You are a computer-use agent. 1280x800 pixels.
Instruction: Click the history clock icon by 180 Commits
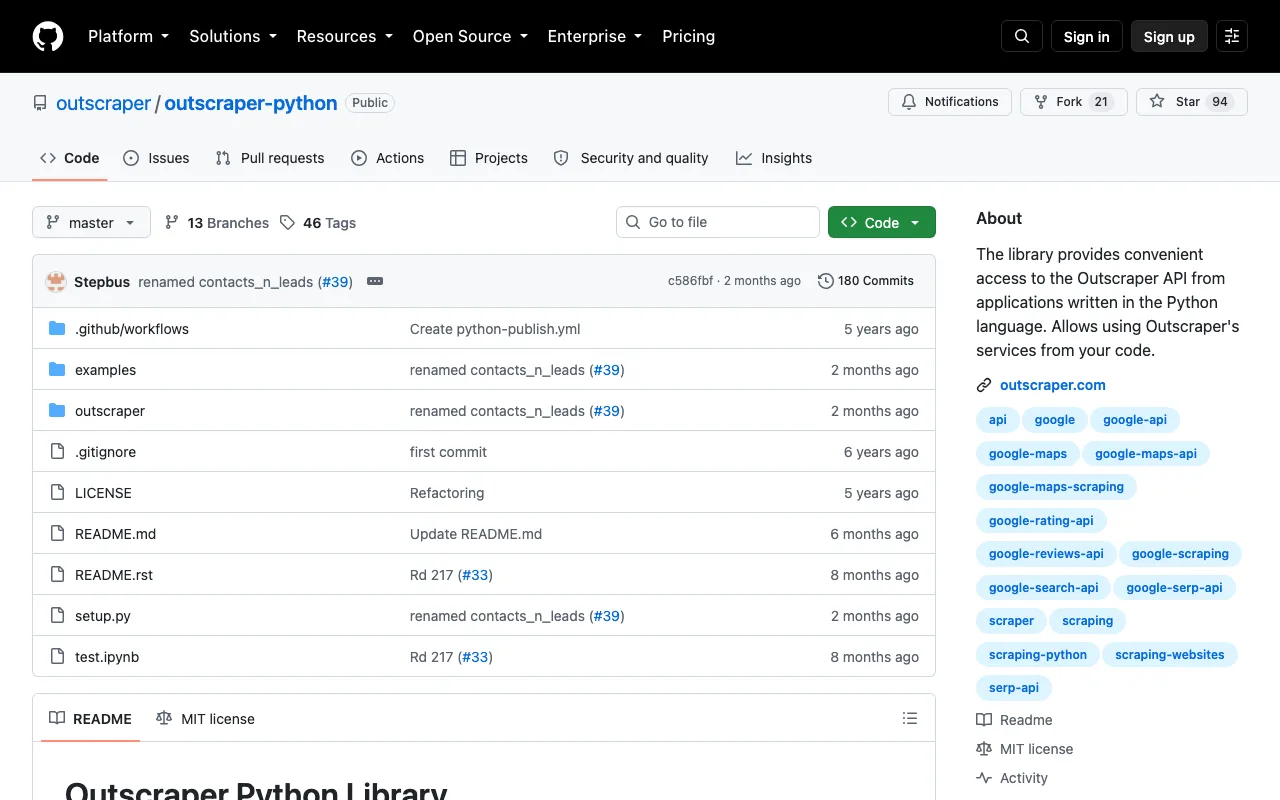(x=826, y=281)
